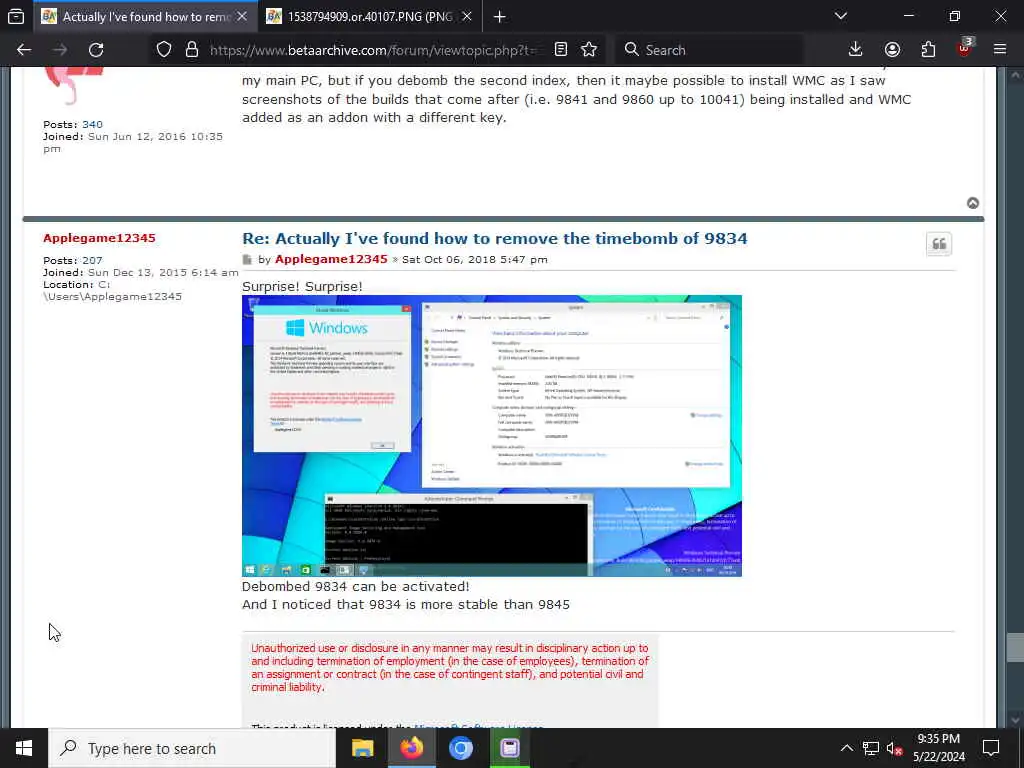Open Firefox View in the tab bar
1024x768 pixels.
point(16,16)
